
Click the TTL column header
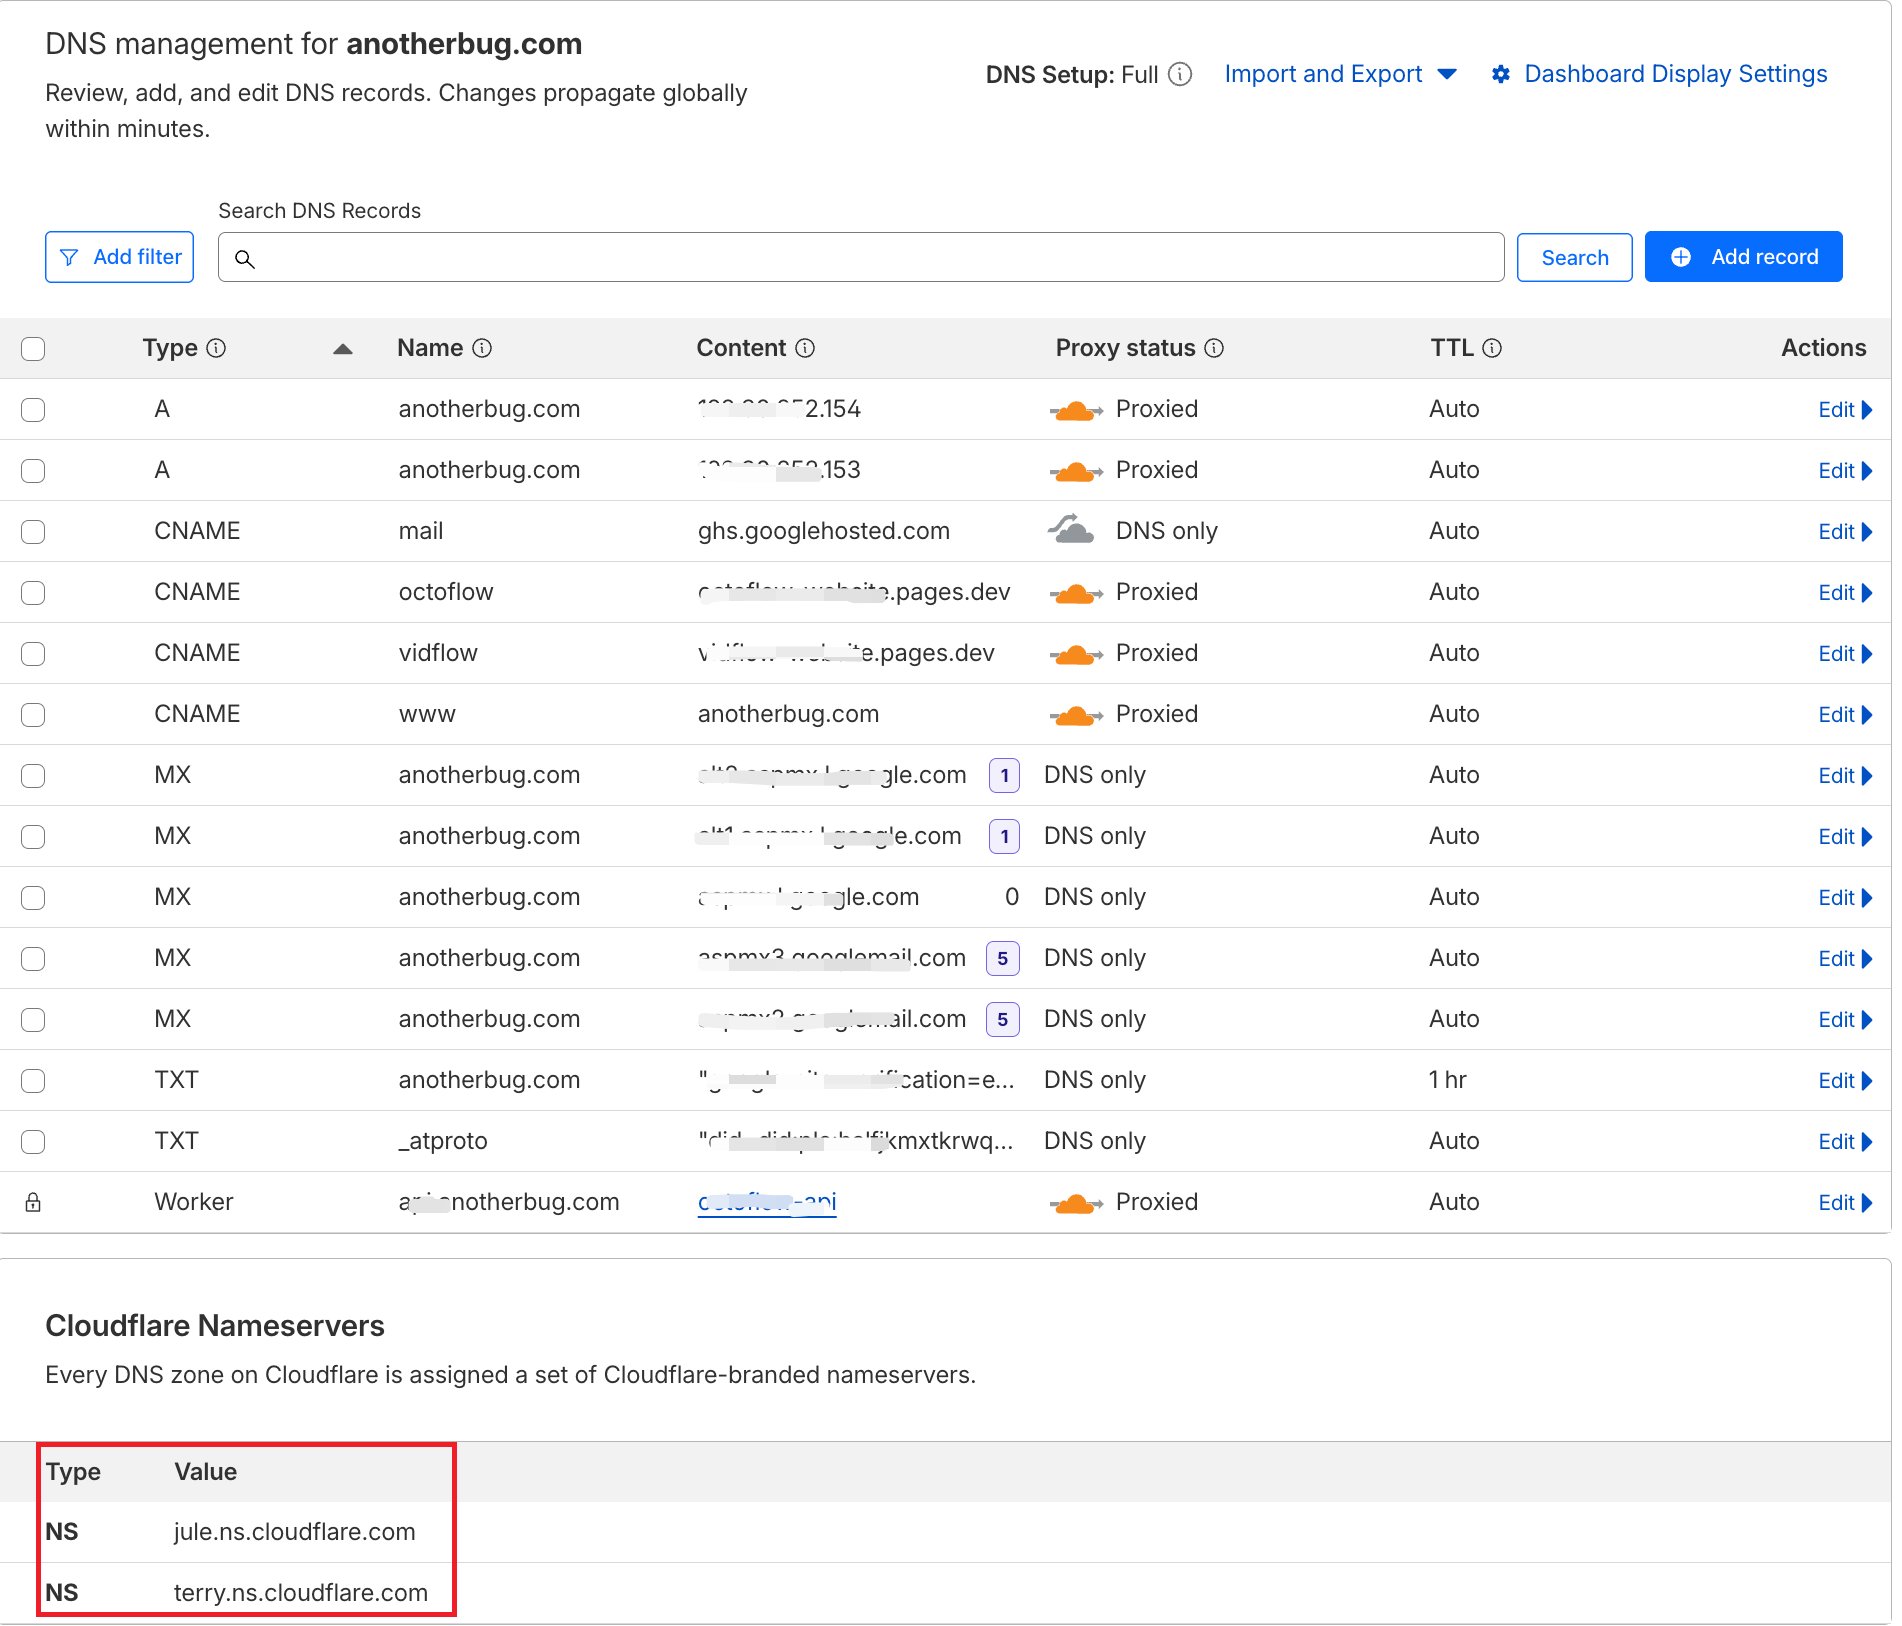tap(1452, 348)
